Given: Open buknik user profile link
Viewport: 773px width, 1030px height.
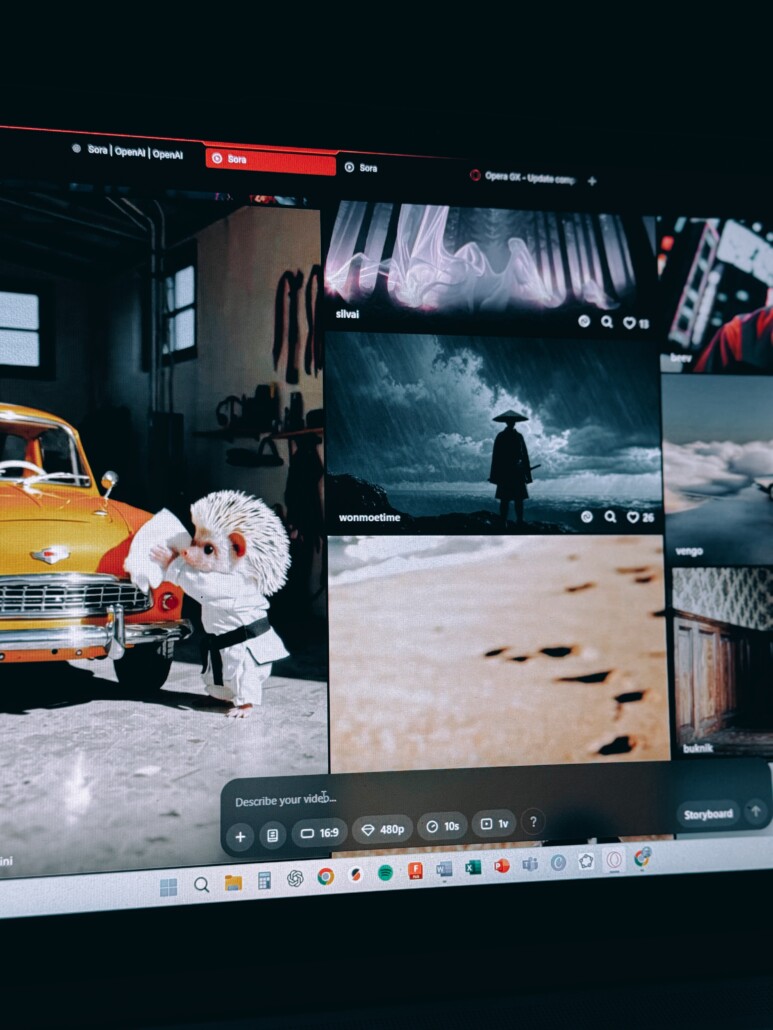Looking at the screenshot, I should 697,748.
